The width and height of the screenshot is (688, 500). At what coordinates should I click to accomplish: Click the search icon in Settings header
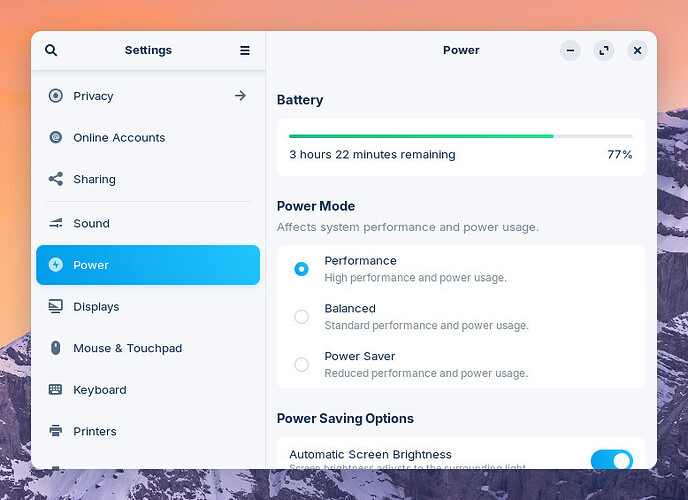(51, 50)
